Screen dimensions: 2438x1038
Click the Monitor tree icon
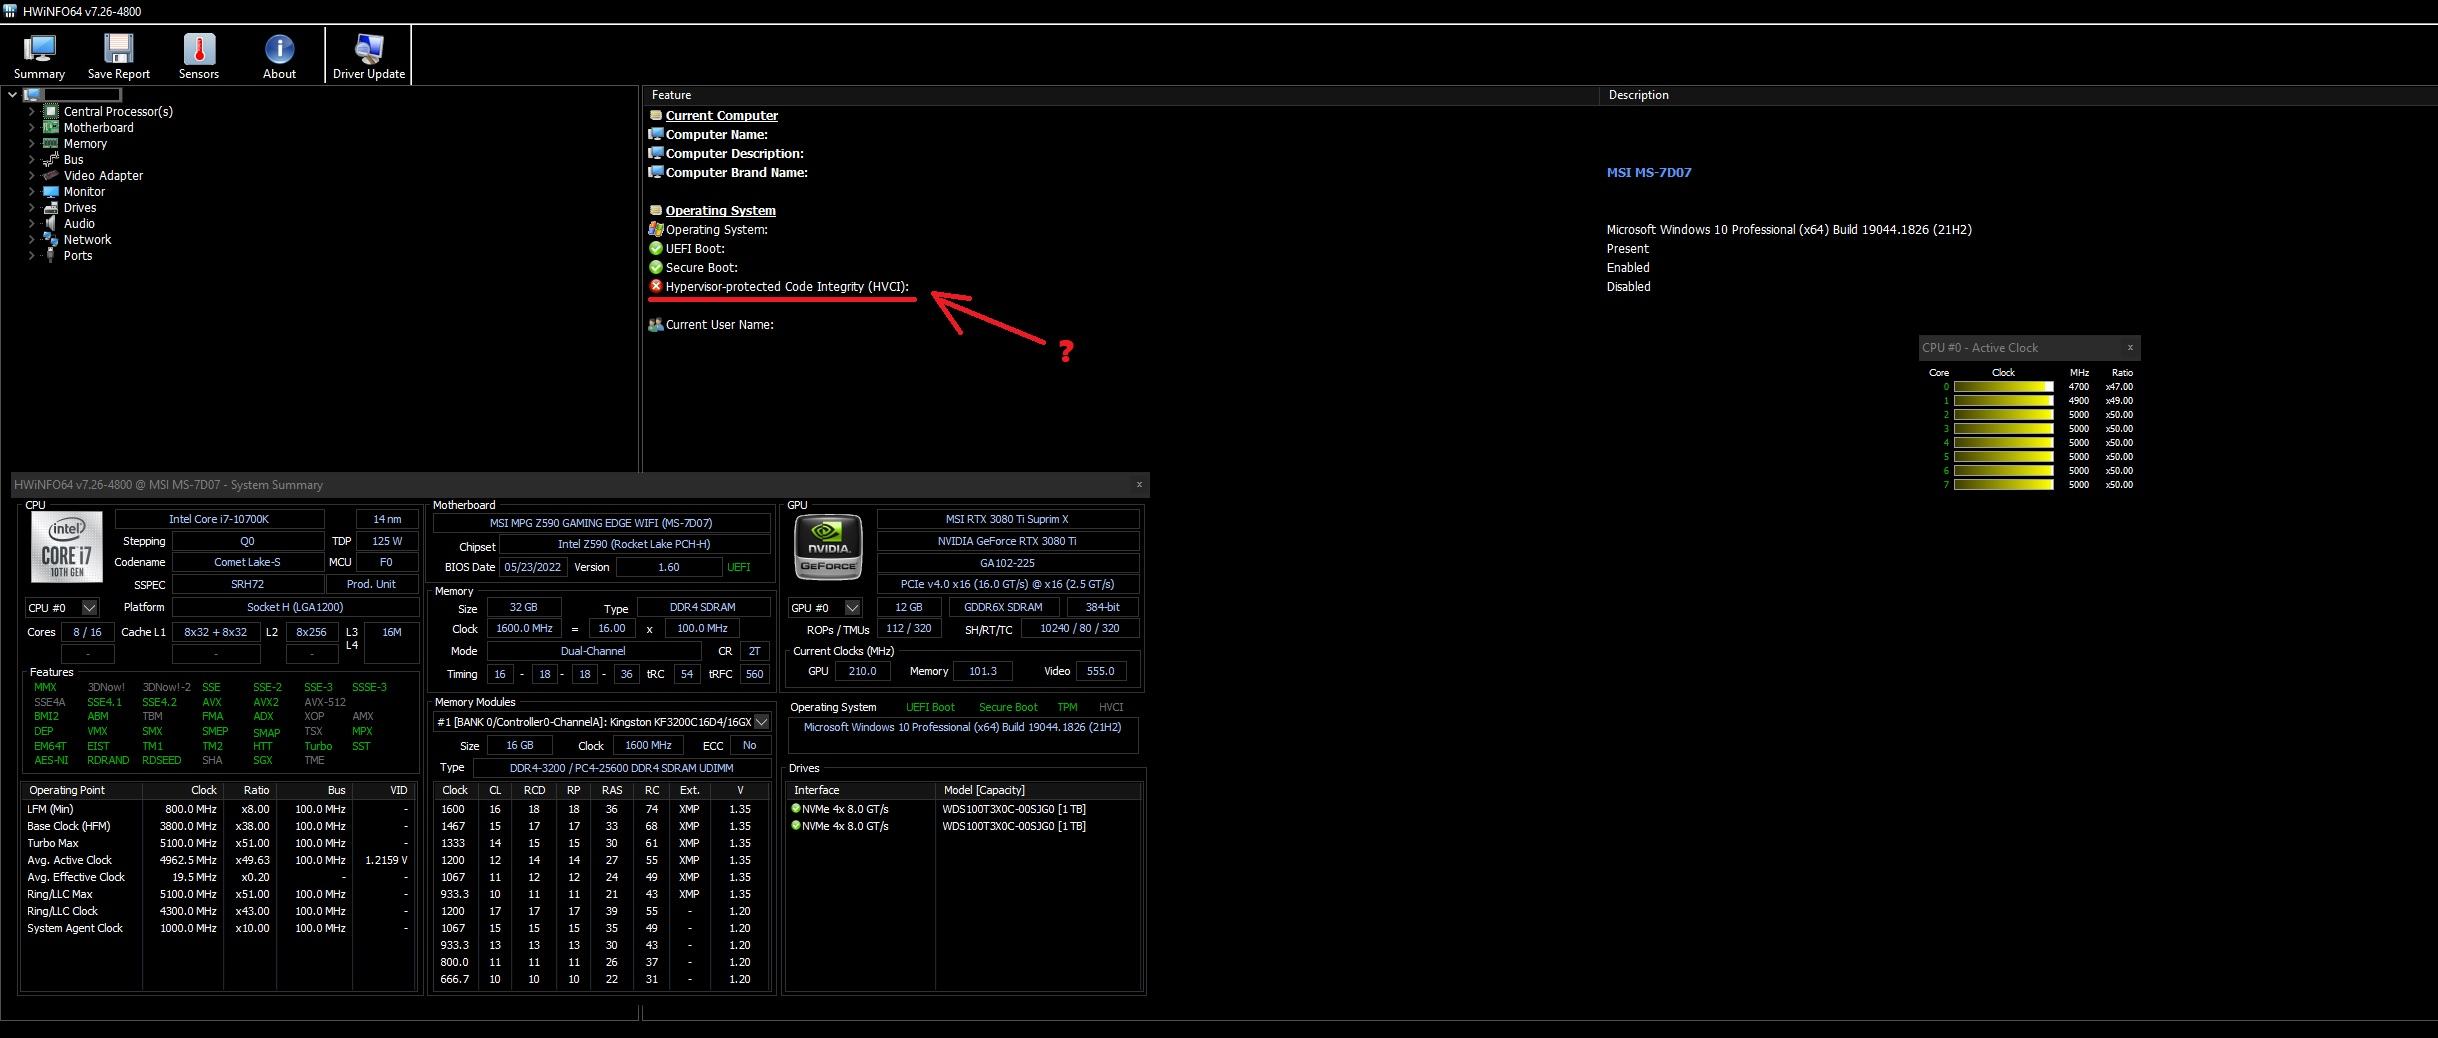50,191
